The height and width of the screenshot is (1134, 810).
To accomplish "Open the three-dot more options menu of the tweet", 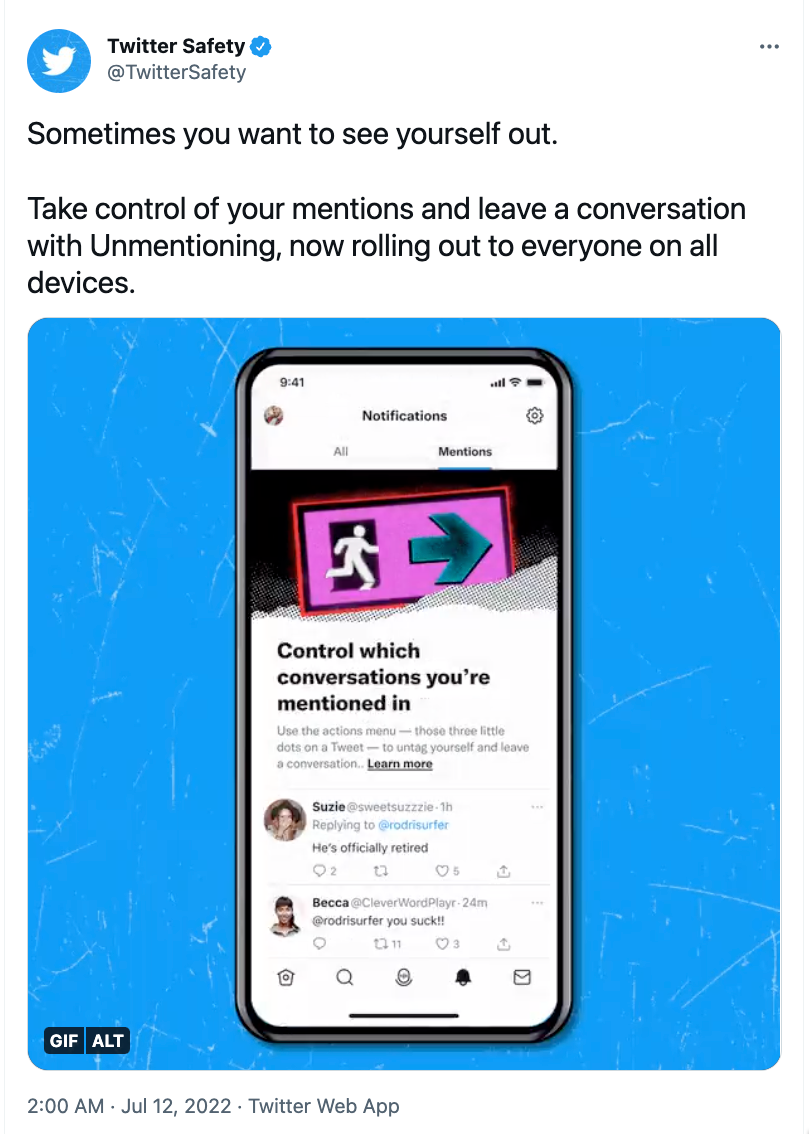I will [769, 46].
